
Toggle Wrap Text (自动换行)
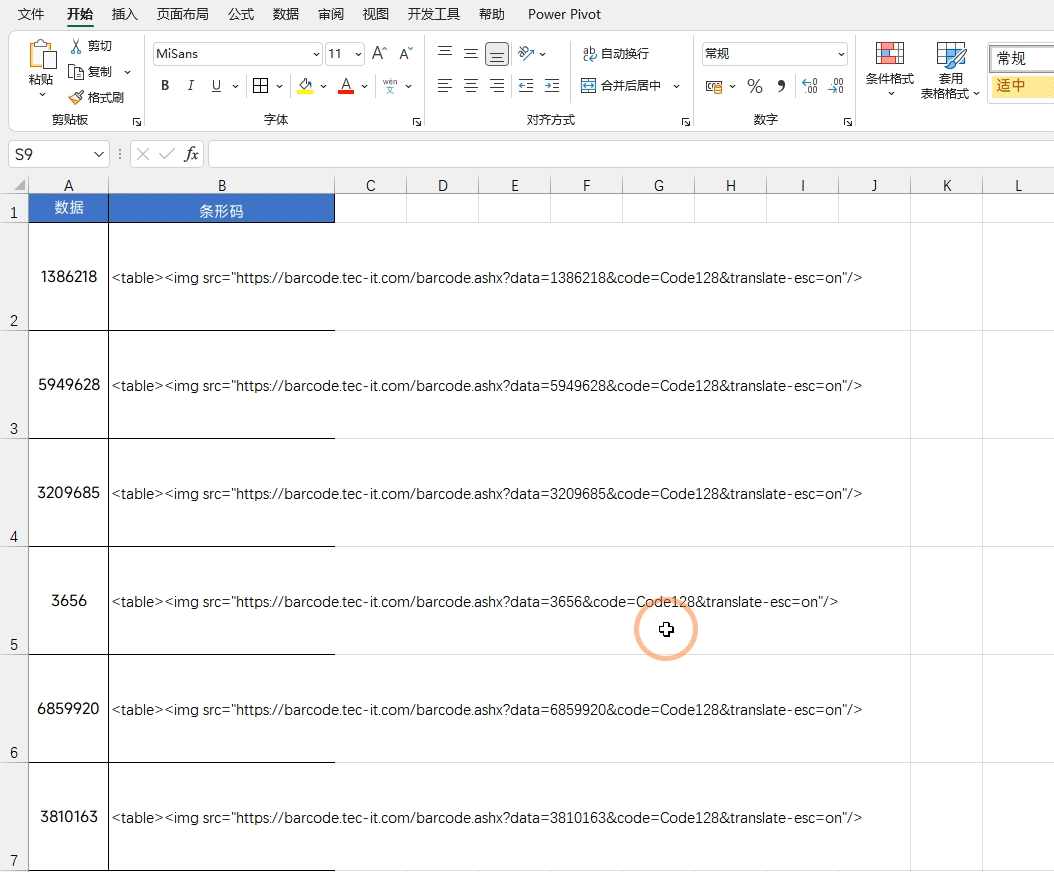point(615,53)
